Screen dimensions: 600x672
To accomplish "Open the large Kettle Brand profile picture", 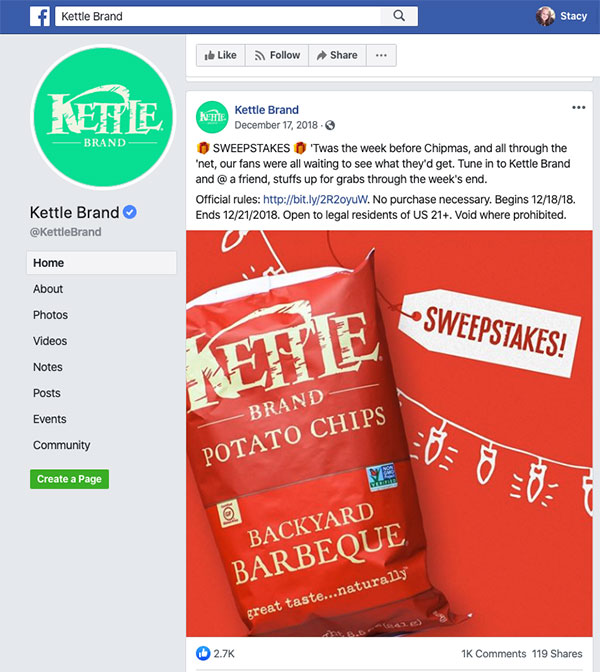I will tap(103, 117).
